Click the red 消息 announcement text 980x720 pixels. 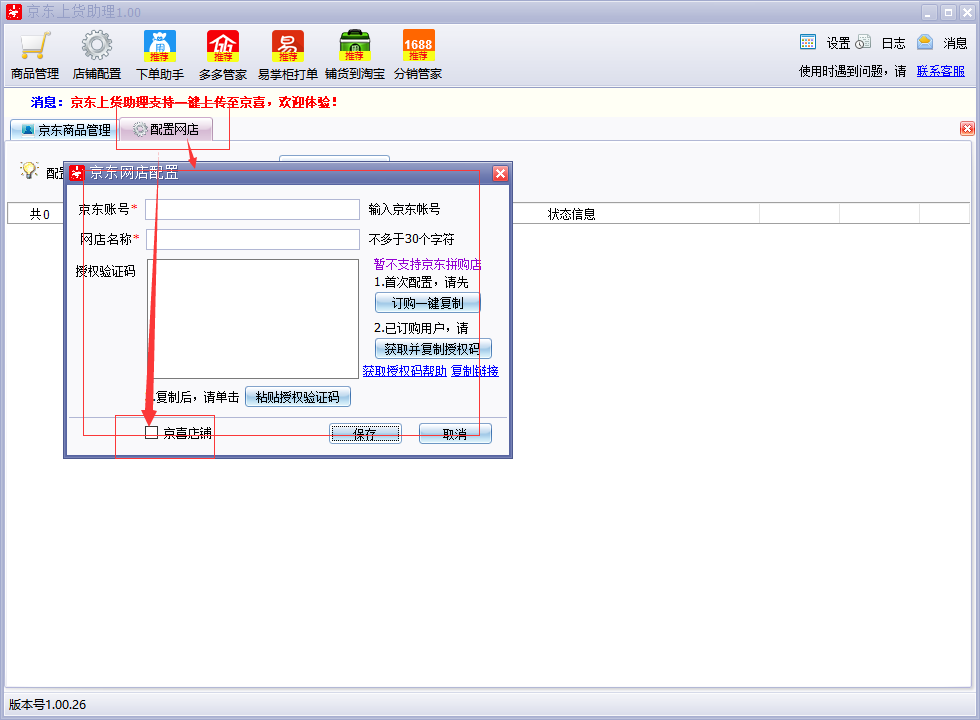coord(204,102)
